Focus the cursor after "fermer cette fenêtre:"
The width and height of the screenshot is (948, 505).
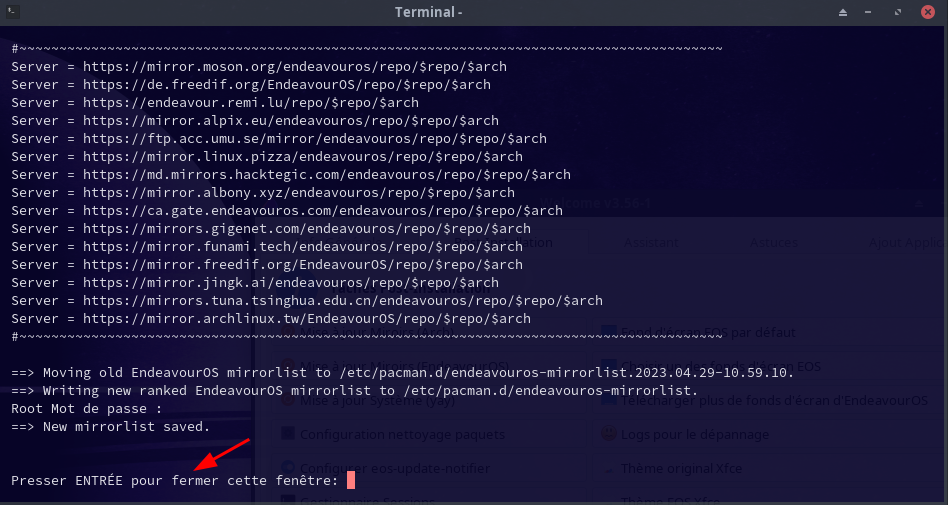351,481
